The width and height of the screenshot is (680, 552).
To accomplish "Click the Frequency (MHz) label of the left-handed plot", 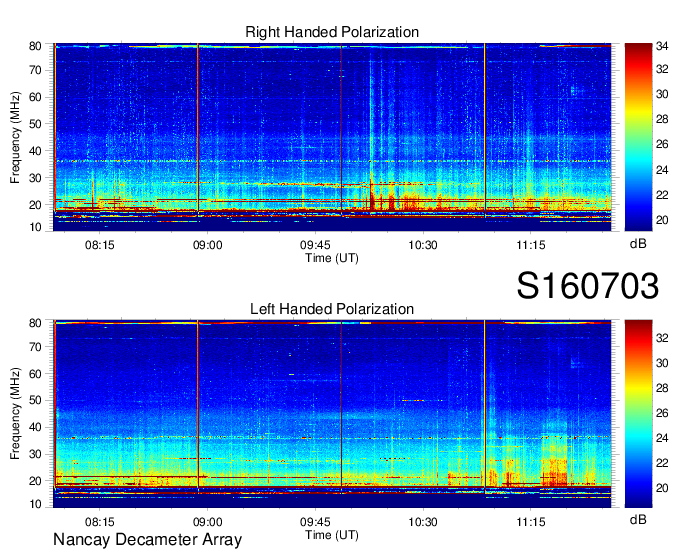I will [x=15, y=414].
